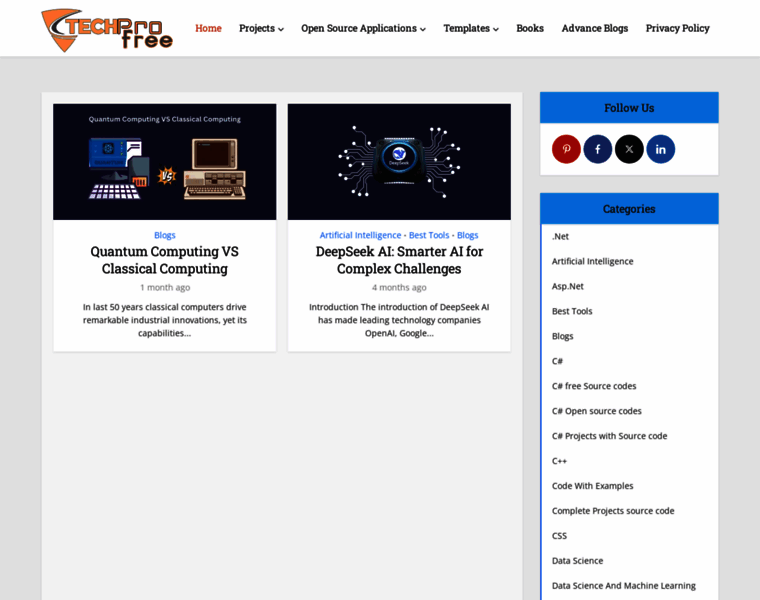760x600 pixels.
Task: Open the DeepSeek AI article thumbnail image
Action: [399, 161]
